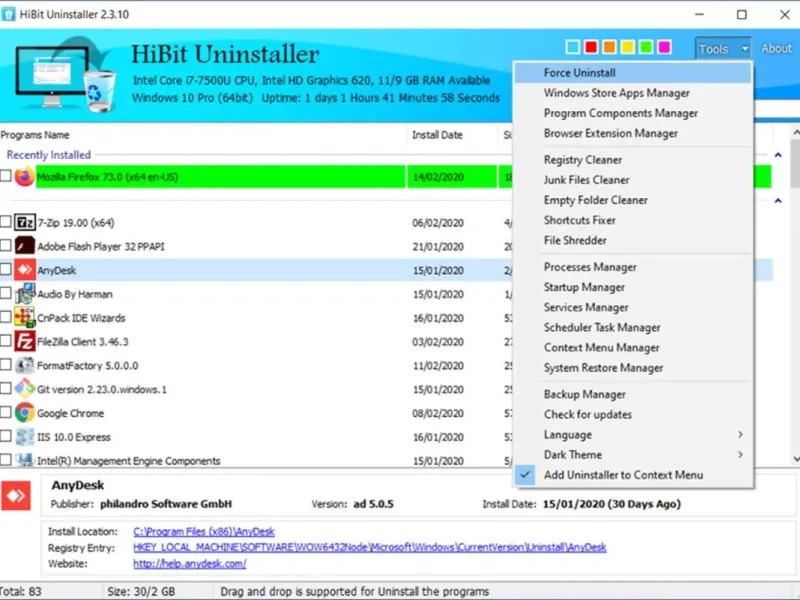This screenshot has height=600, width=800.
Task: Click the Google Chrome icon
Action: click(24, 413)
